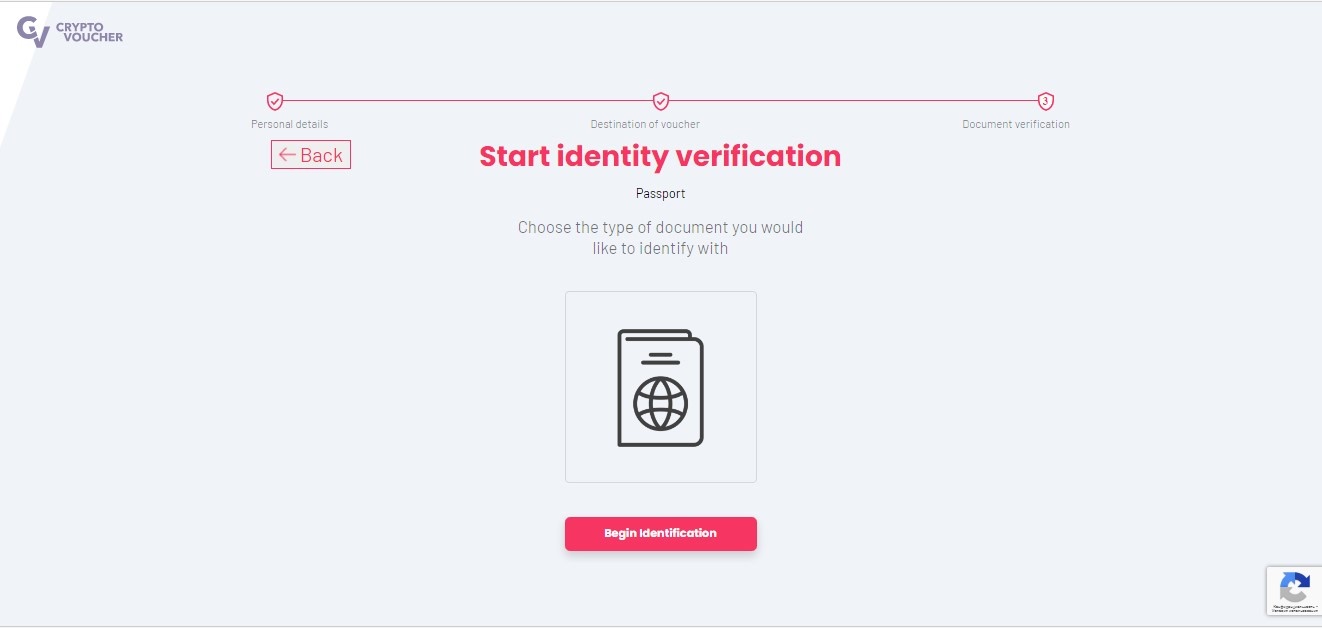This screenshot has height=628, width=1322.
Task: Click the Personal details shield checkmark icon
Action: click(x=275, y=101)
